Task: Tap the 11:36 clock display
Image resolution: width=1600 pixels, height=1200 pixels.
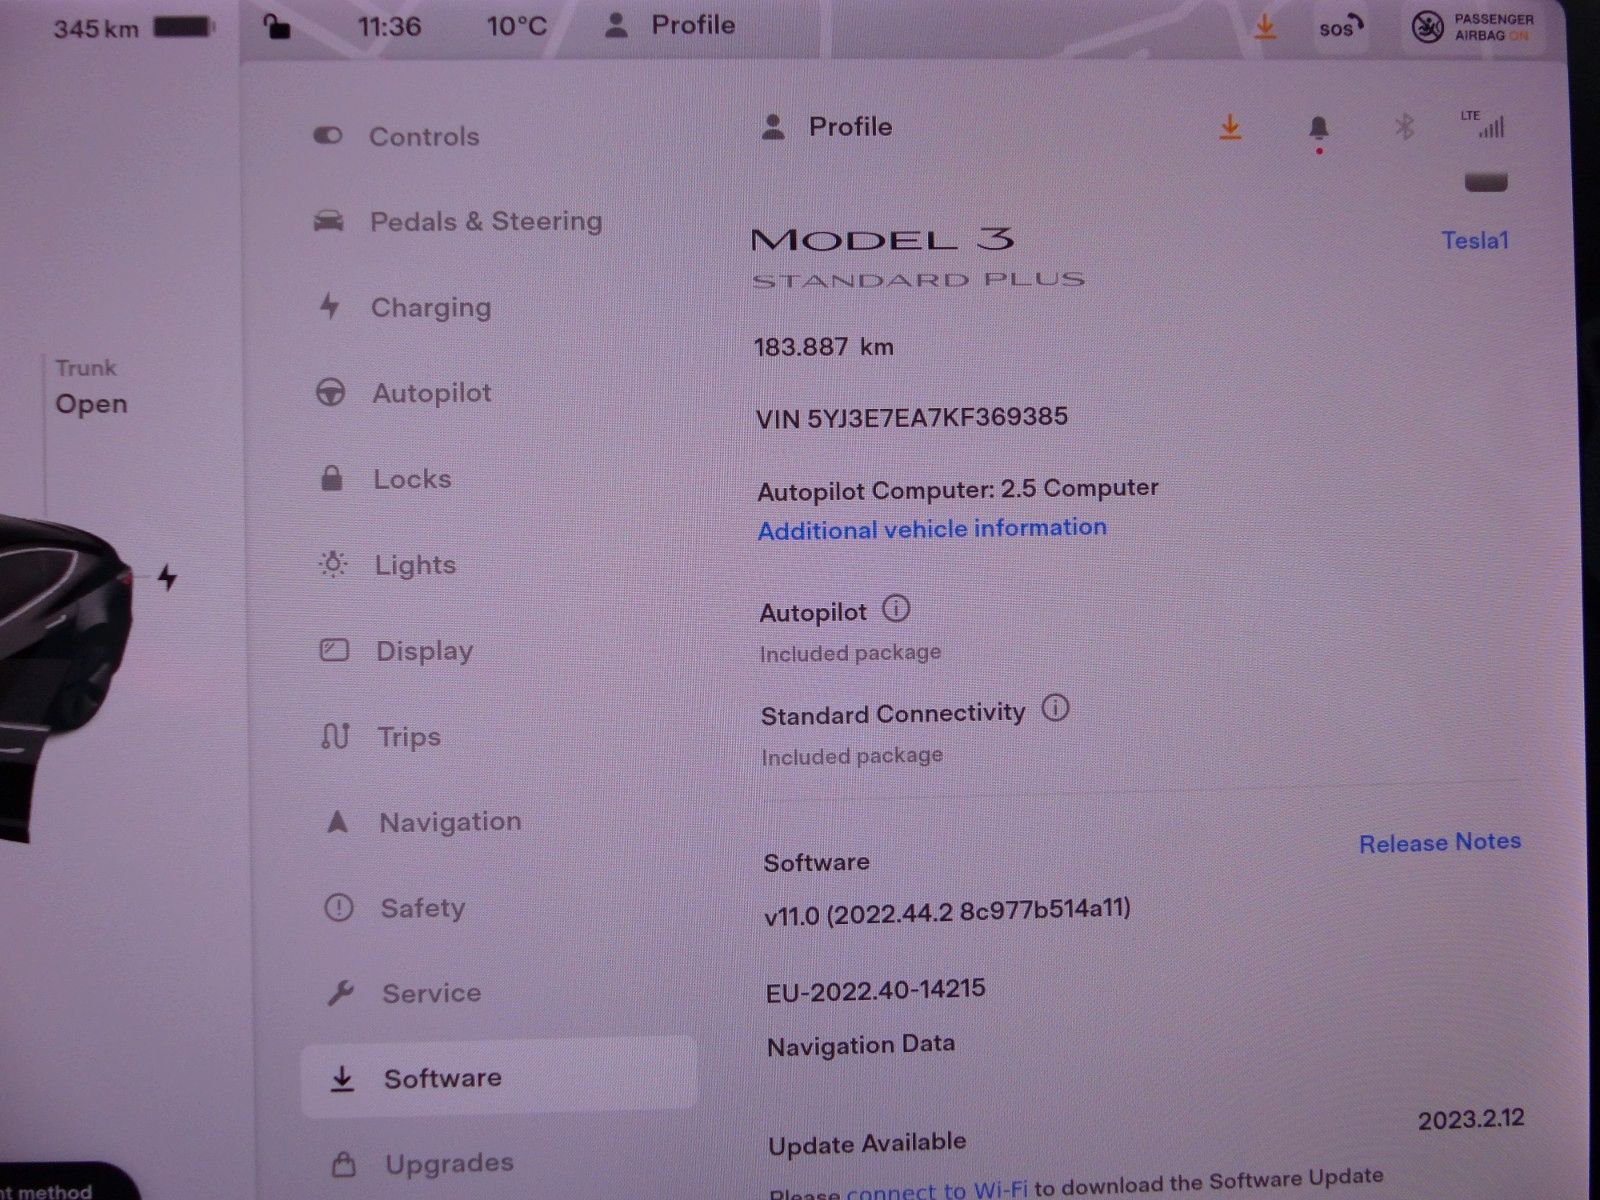Action: coord(389,26)
